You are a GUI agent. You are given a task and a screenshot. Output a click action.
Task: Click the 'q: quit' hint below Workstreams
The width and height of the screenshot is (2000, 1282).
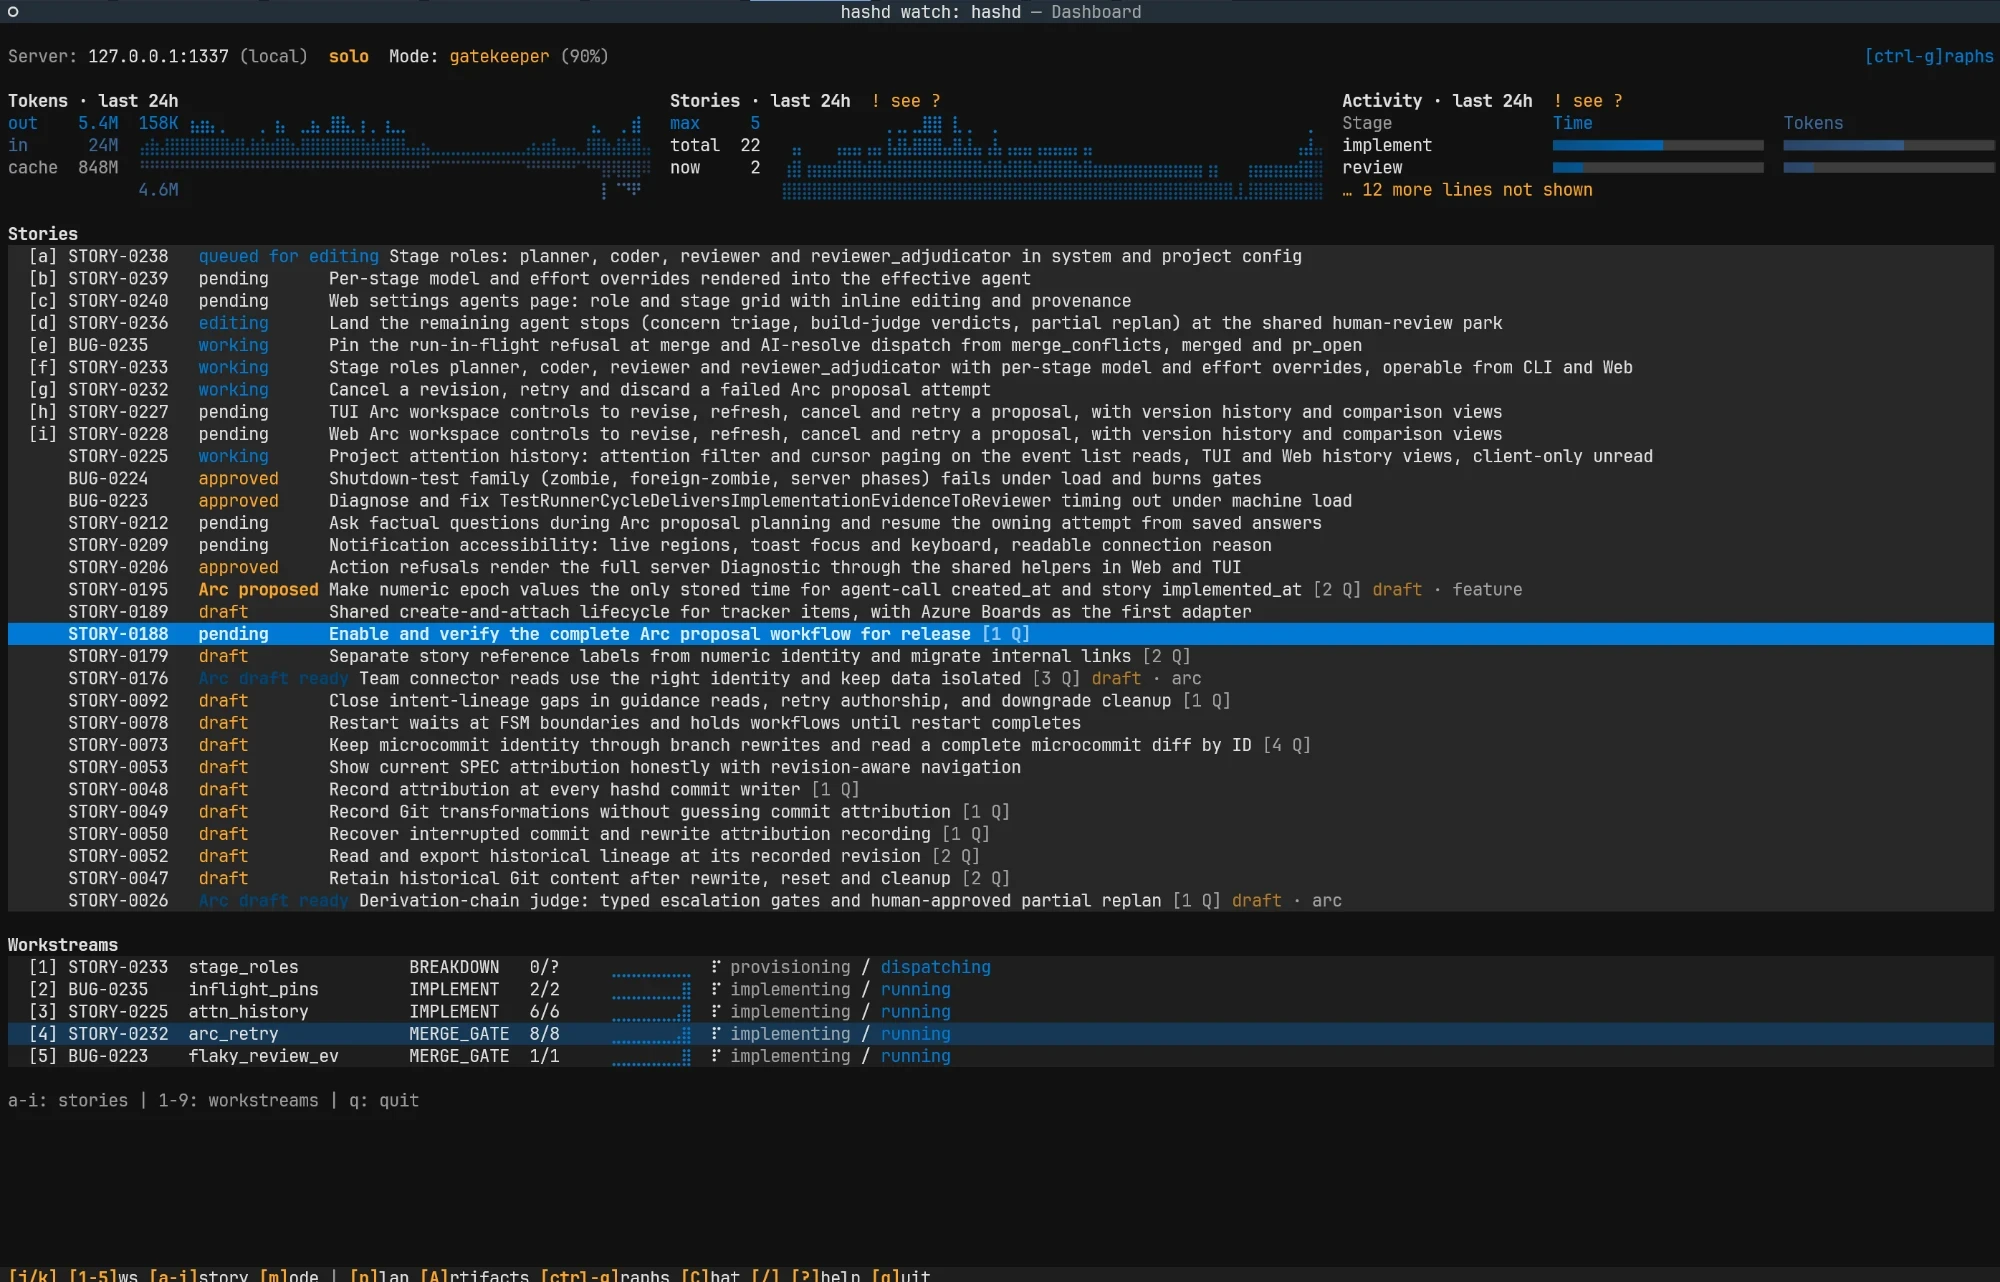coord(384,1100)
